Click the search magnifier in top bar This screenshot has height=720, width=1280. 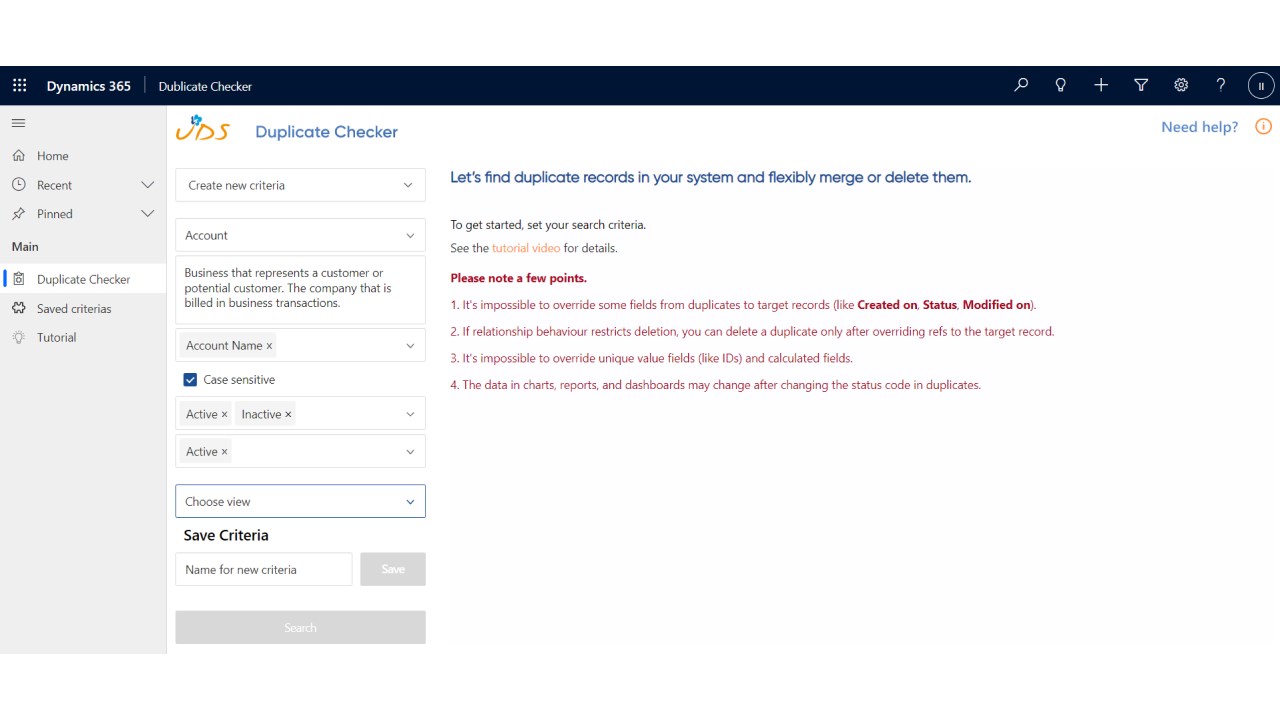click(1021, 86)
